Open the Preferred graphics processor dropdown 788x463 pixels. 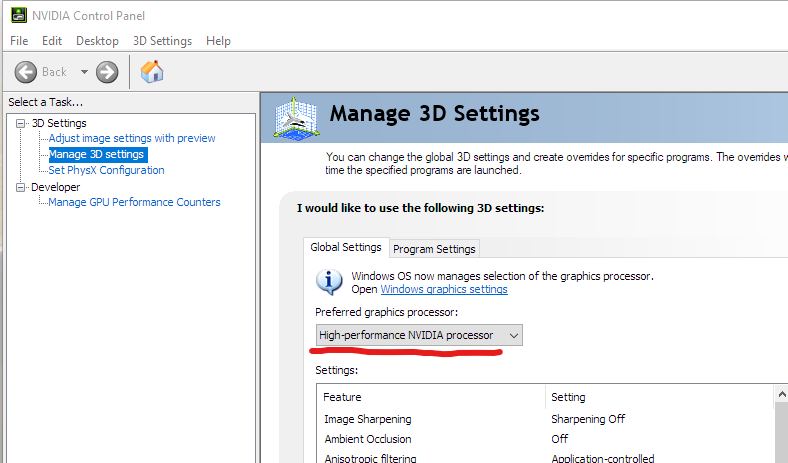(419, 335)
